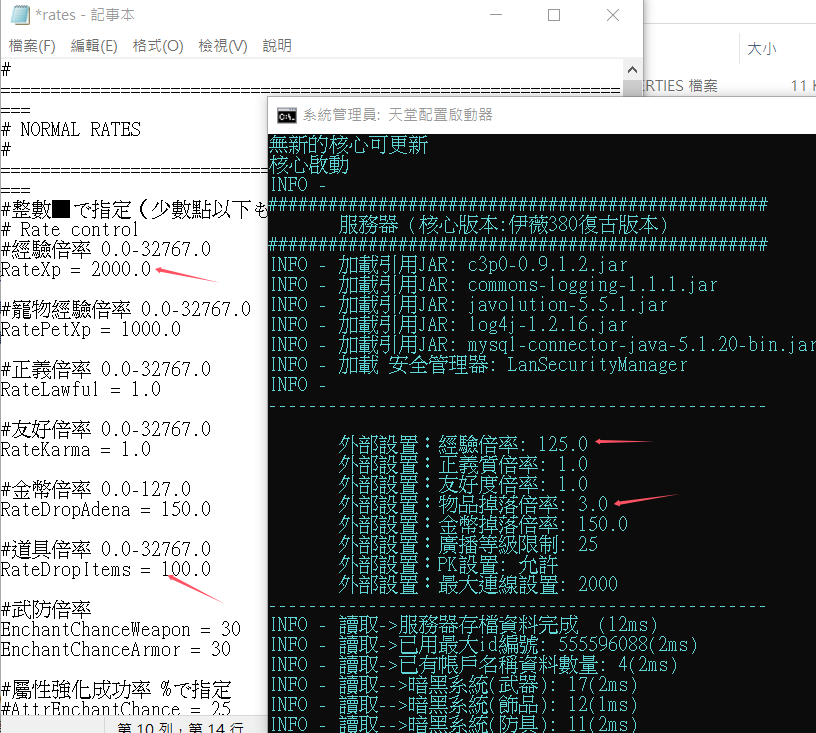The width and height of the screenshot is (816, 733).
Task: Open the 檢視(V) menu in Notepad
Action: point(223,46)
